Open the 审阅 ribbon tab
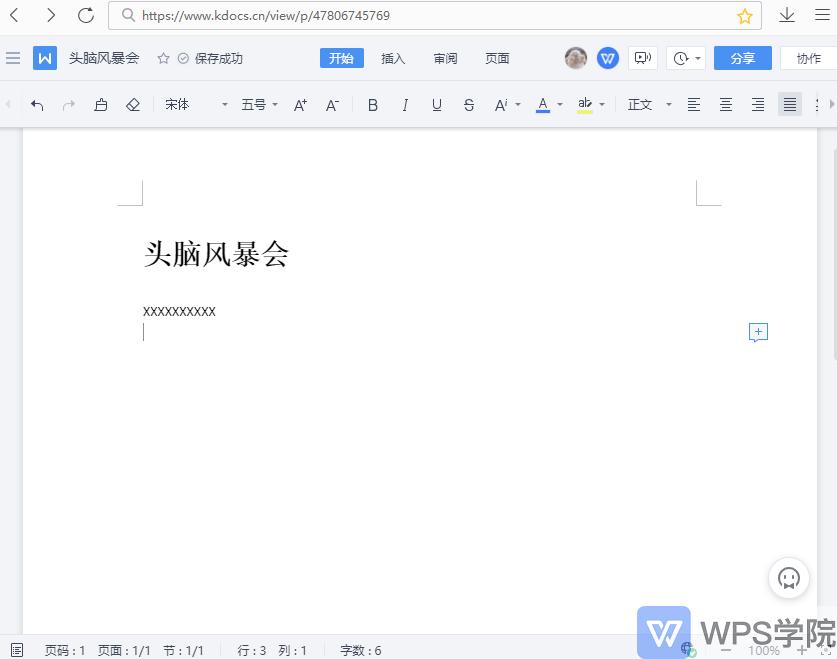This screenshot has width=837, height=659. coord(445,58)
